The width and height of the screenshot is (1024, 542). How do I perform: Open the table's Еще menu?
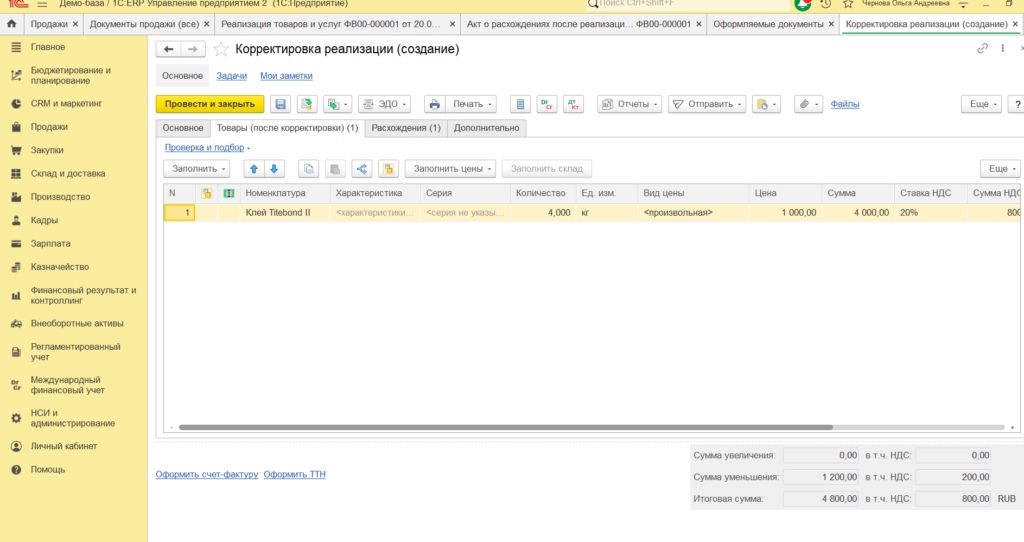click(x=1000, y=168)
